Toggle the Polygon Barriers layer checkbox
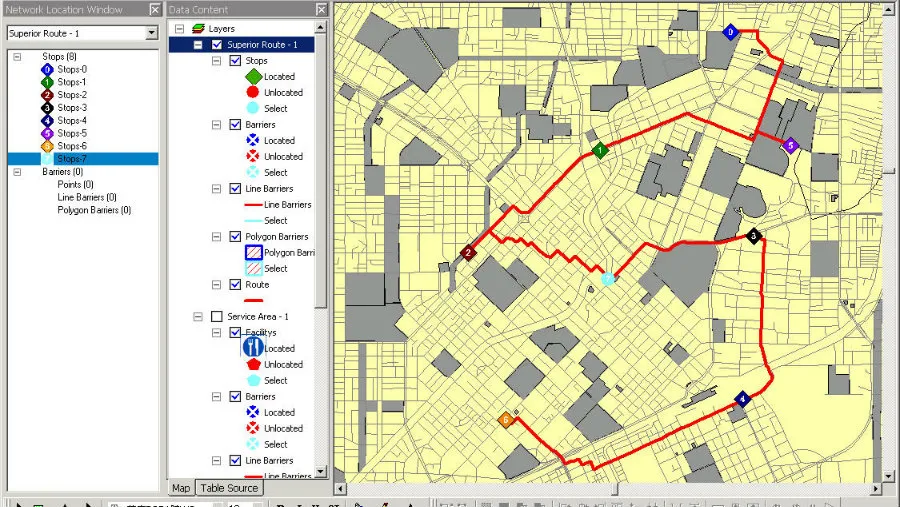 tap(235, 237)
